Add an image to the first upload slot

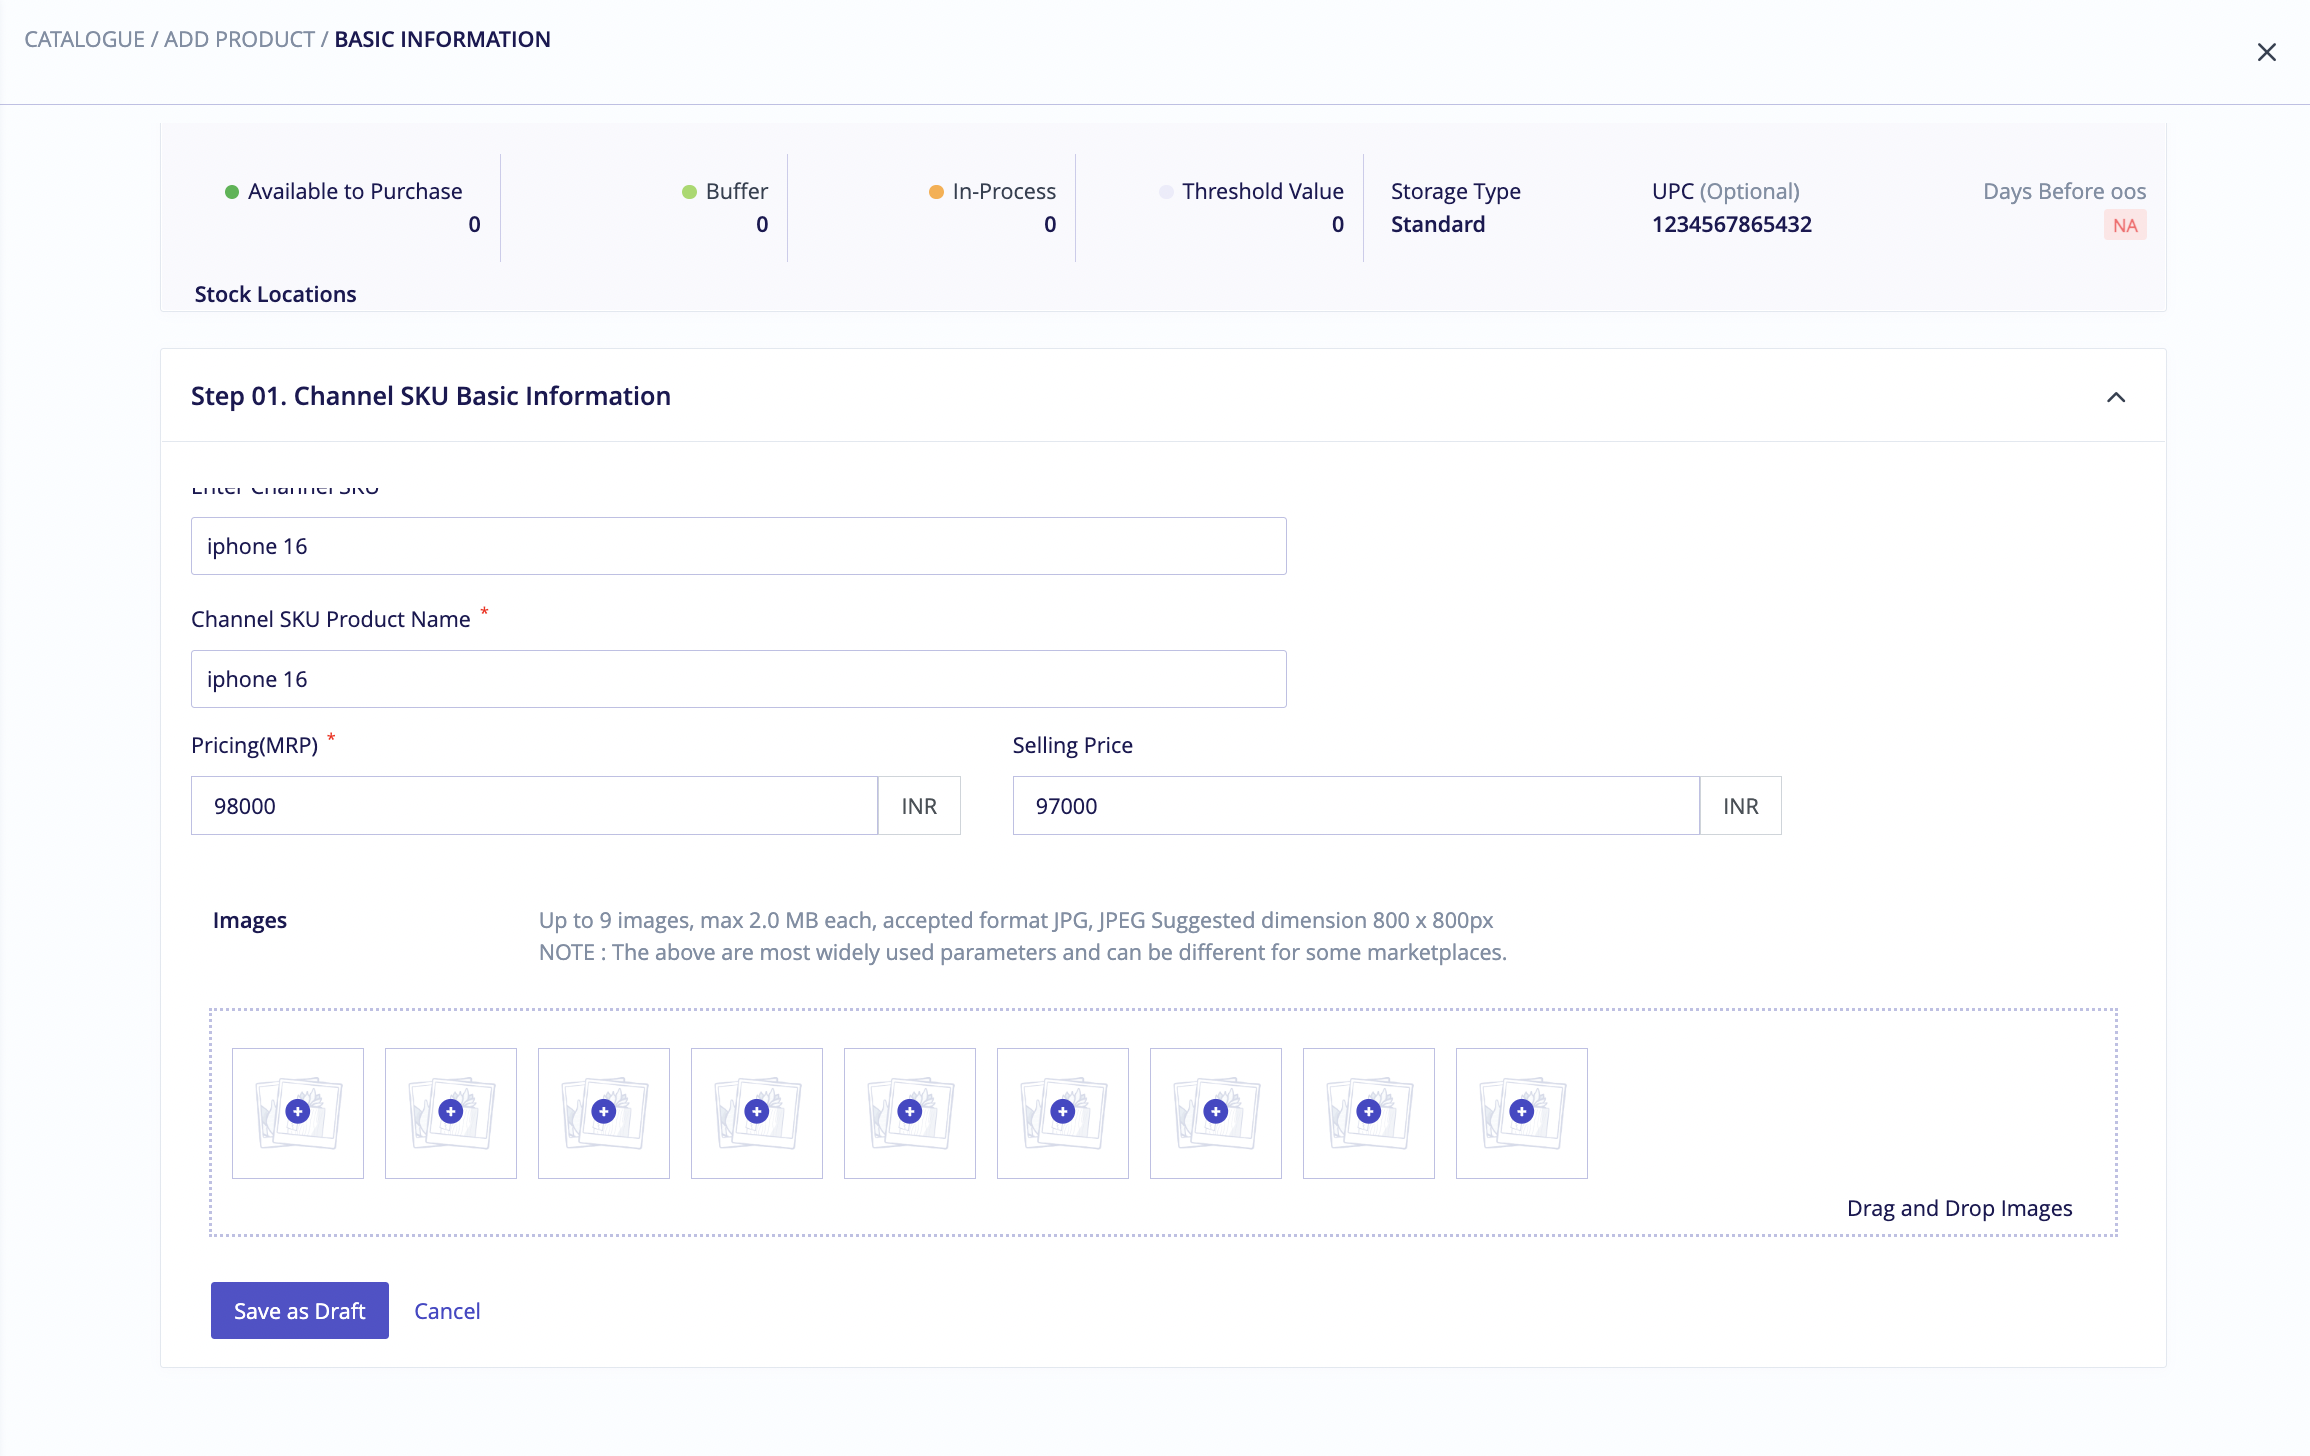(x=298, y=1113)
